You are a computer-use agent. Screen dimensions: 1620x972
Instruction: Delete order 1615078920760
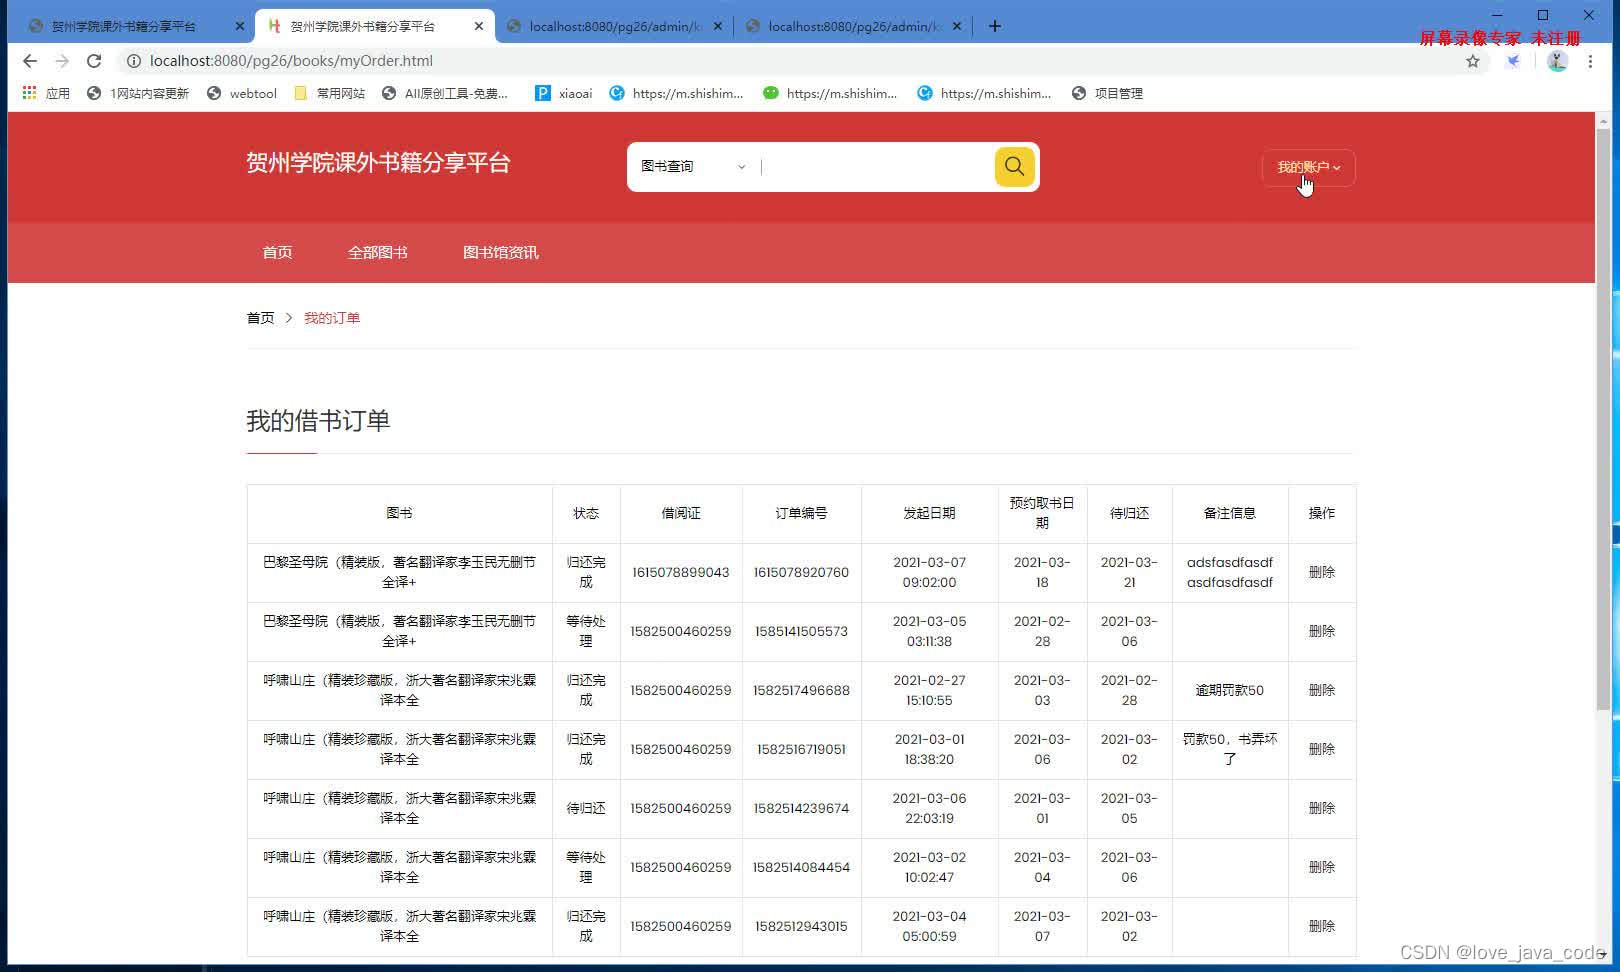(1322, 572)
